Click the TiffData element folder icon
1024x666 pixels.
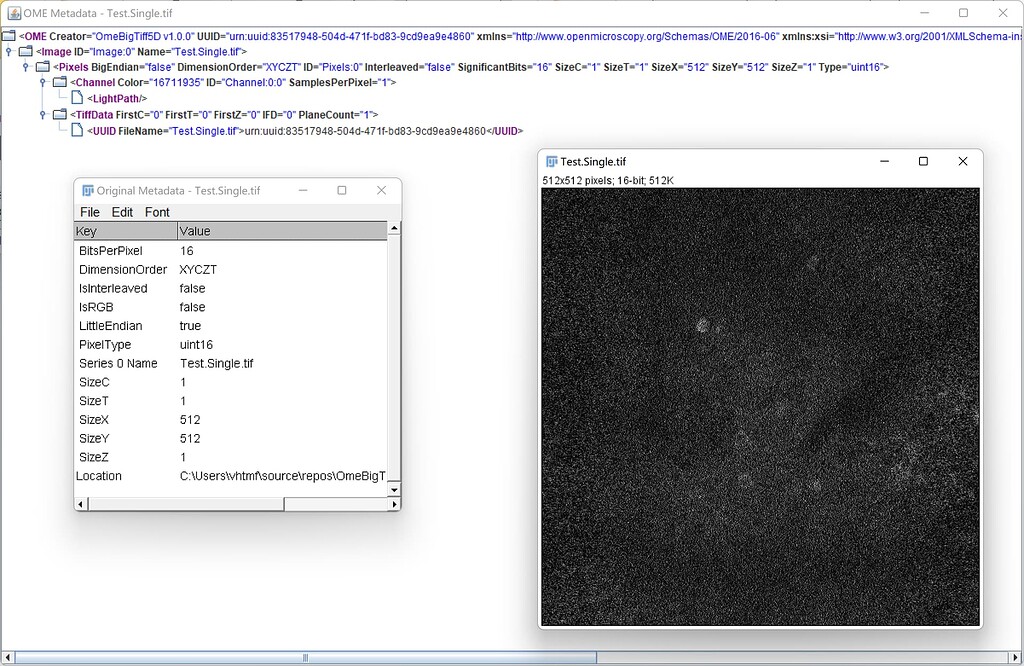(x=60, y=115)
